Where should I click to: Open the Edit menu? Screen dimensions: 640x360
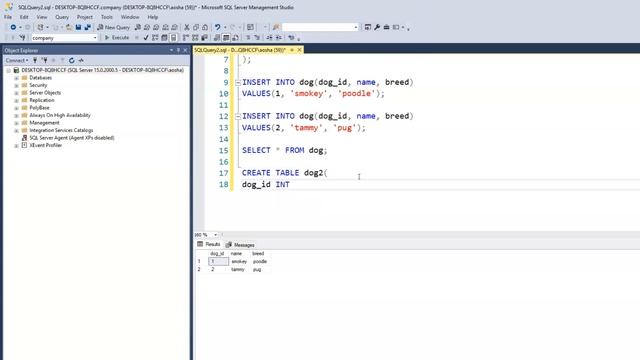click(24, 17)
